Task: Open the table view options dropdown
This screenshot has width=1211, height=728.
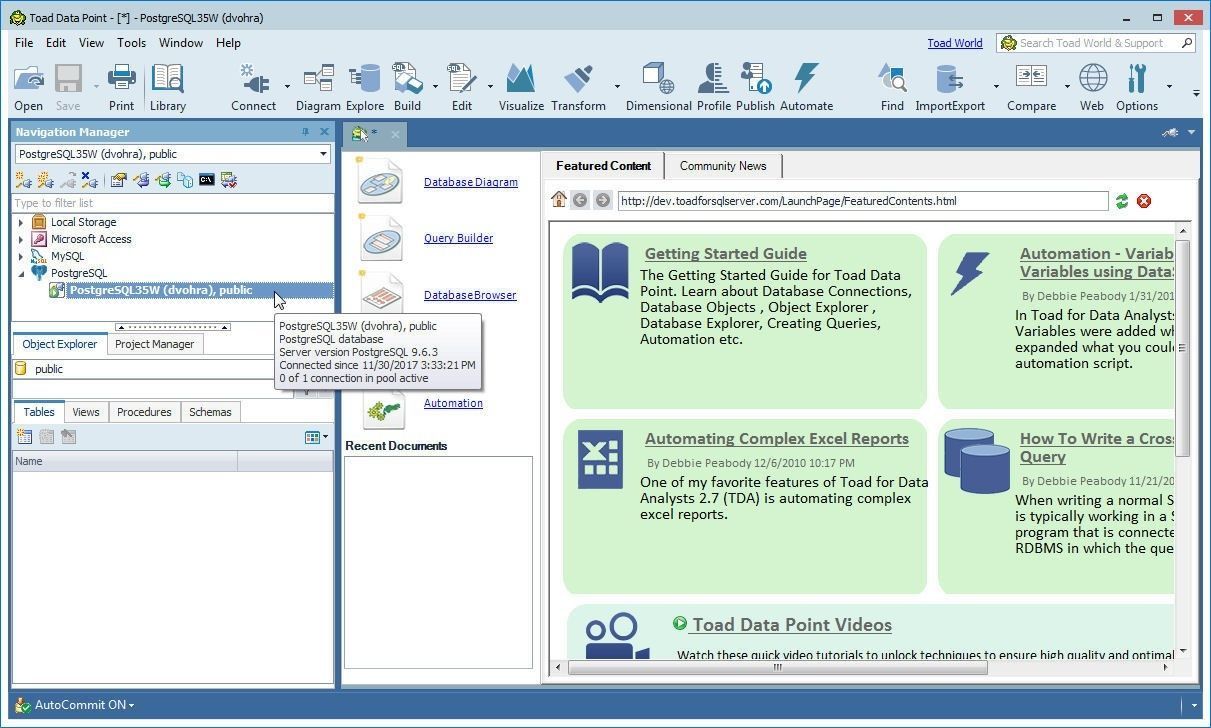Action: coord(316,437)
